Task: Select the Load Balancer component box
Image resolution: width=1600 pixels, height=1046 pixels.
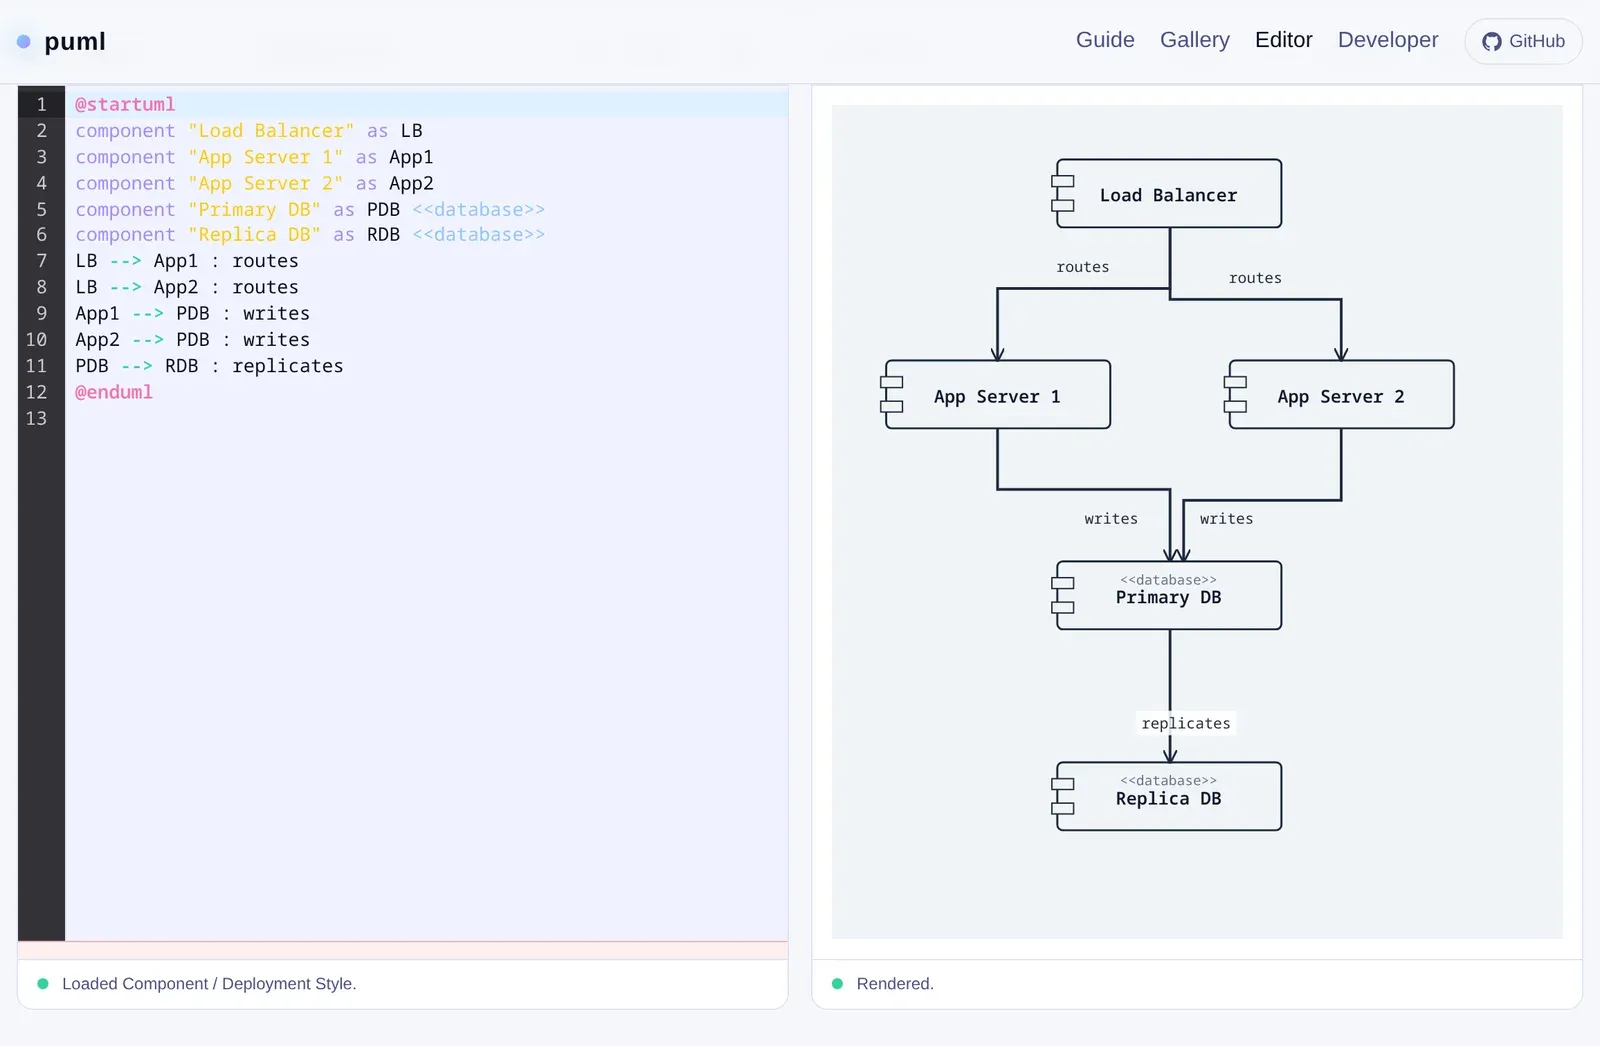Action: tap(1169, 194)
